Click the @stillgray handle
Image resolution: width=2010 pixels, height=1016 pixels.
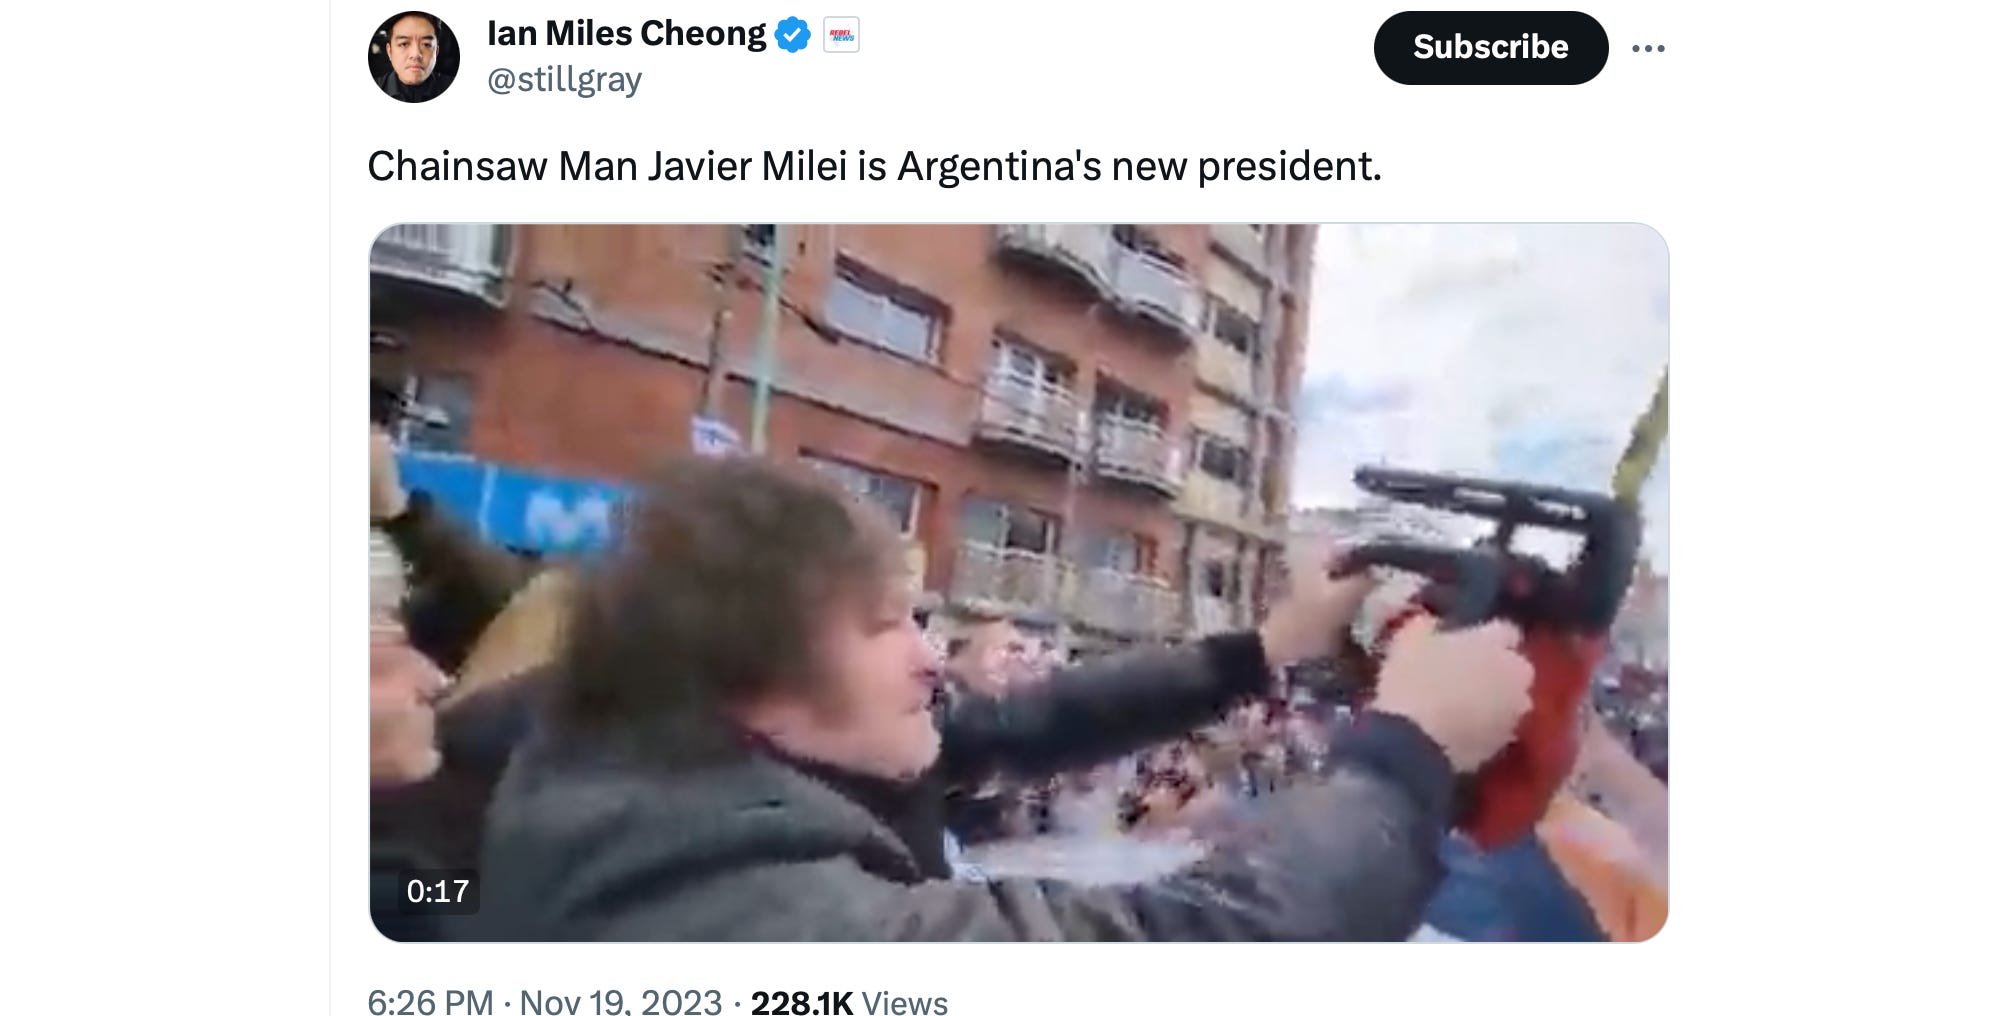564,79
